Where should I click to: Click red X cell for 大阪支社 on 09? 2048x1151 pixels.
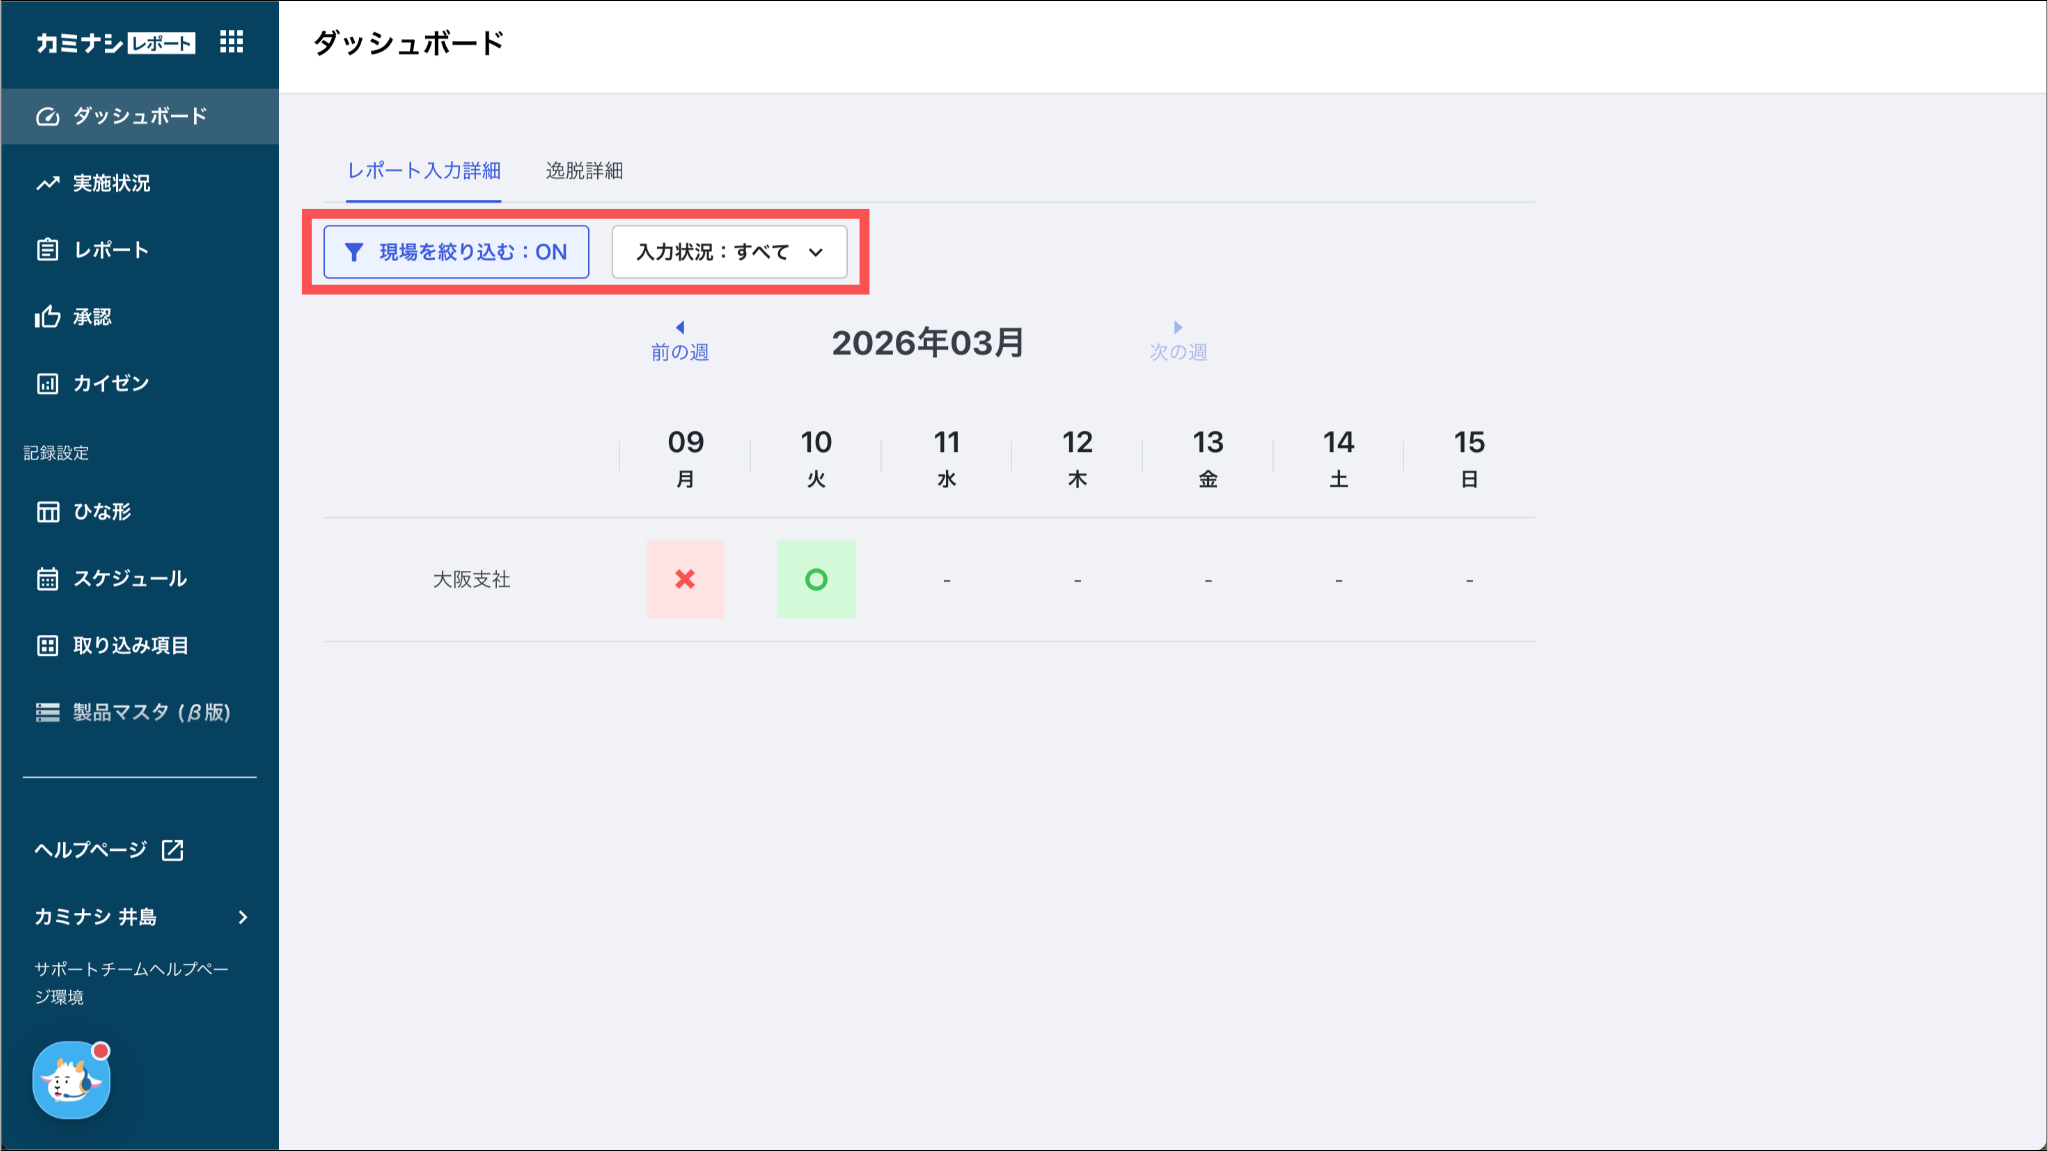(685, 579)
